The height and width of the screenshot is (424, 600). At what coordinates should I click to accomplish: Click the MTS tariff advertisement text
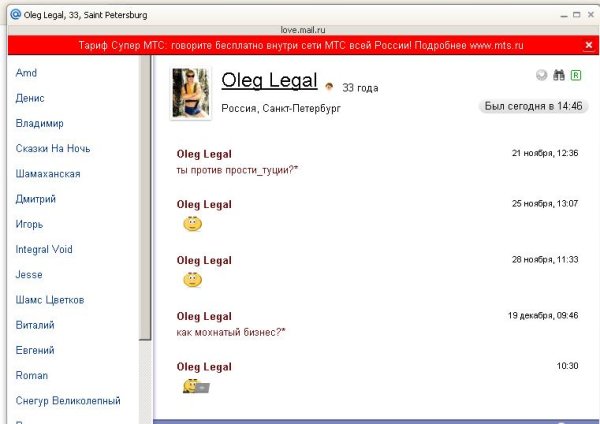[302, 45]
